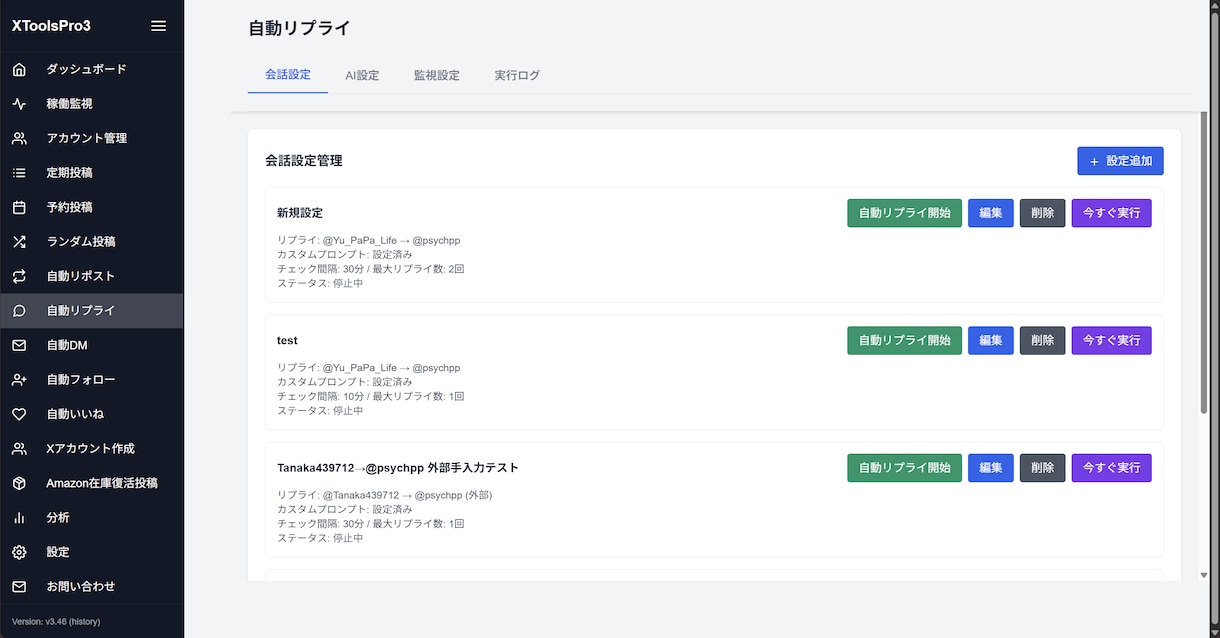Image resolution: width=1220 pixels, height=638 pixels.
Task: Click the home icon beside ダッシュボード
Action: (x=19, y=69)
